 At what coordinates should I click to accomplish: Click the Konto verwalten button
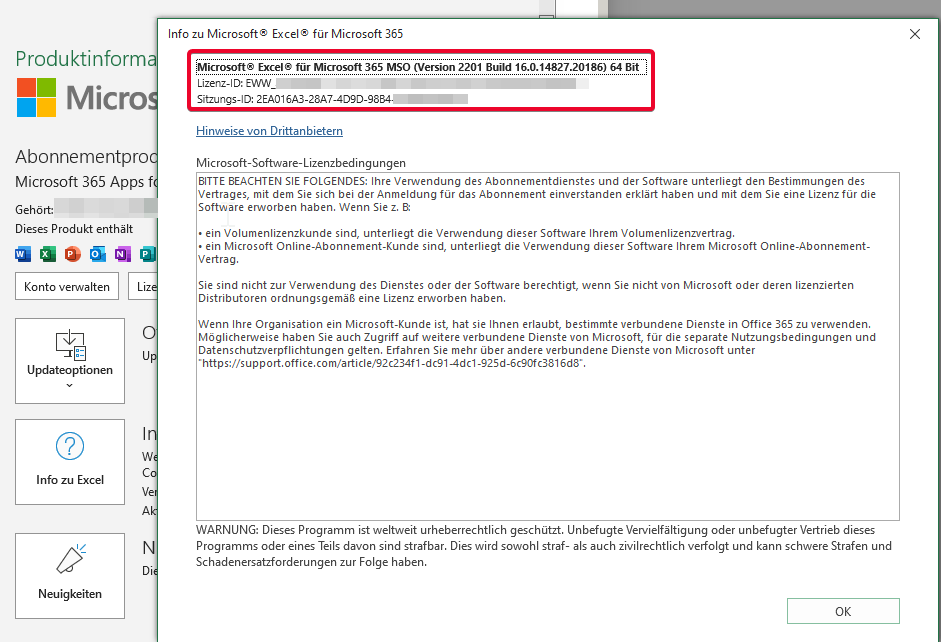coord(67,287)
